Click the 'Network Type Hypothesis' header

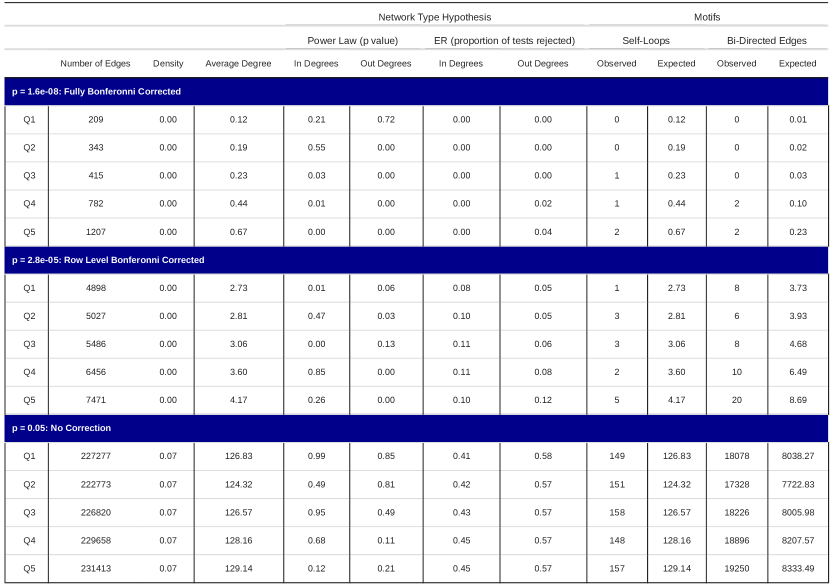435,17
